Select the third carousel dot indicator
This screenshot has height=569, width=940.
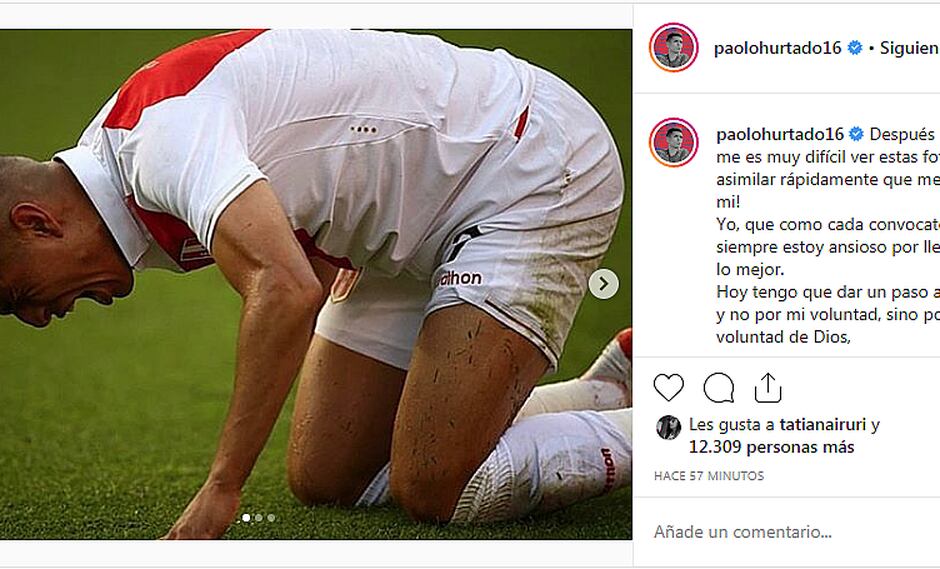[x=271, y=517]
